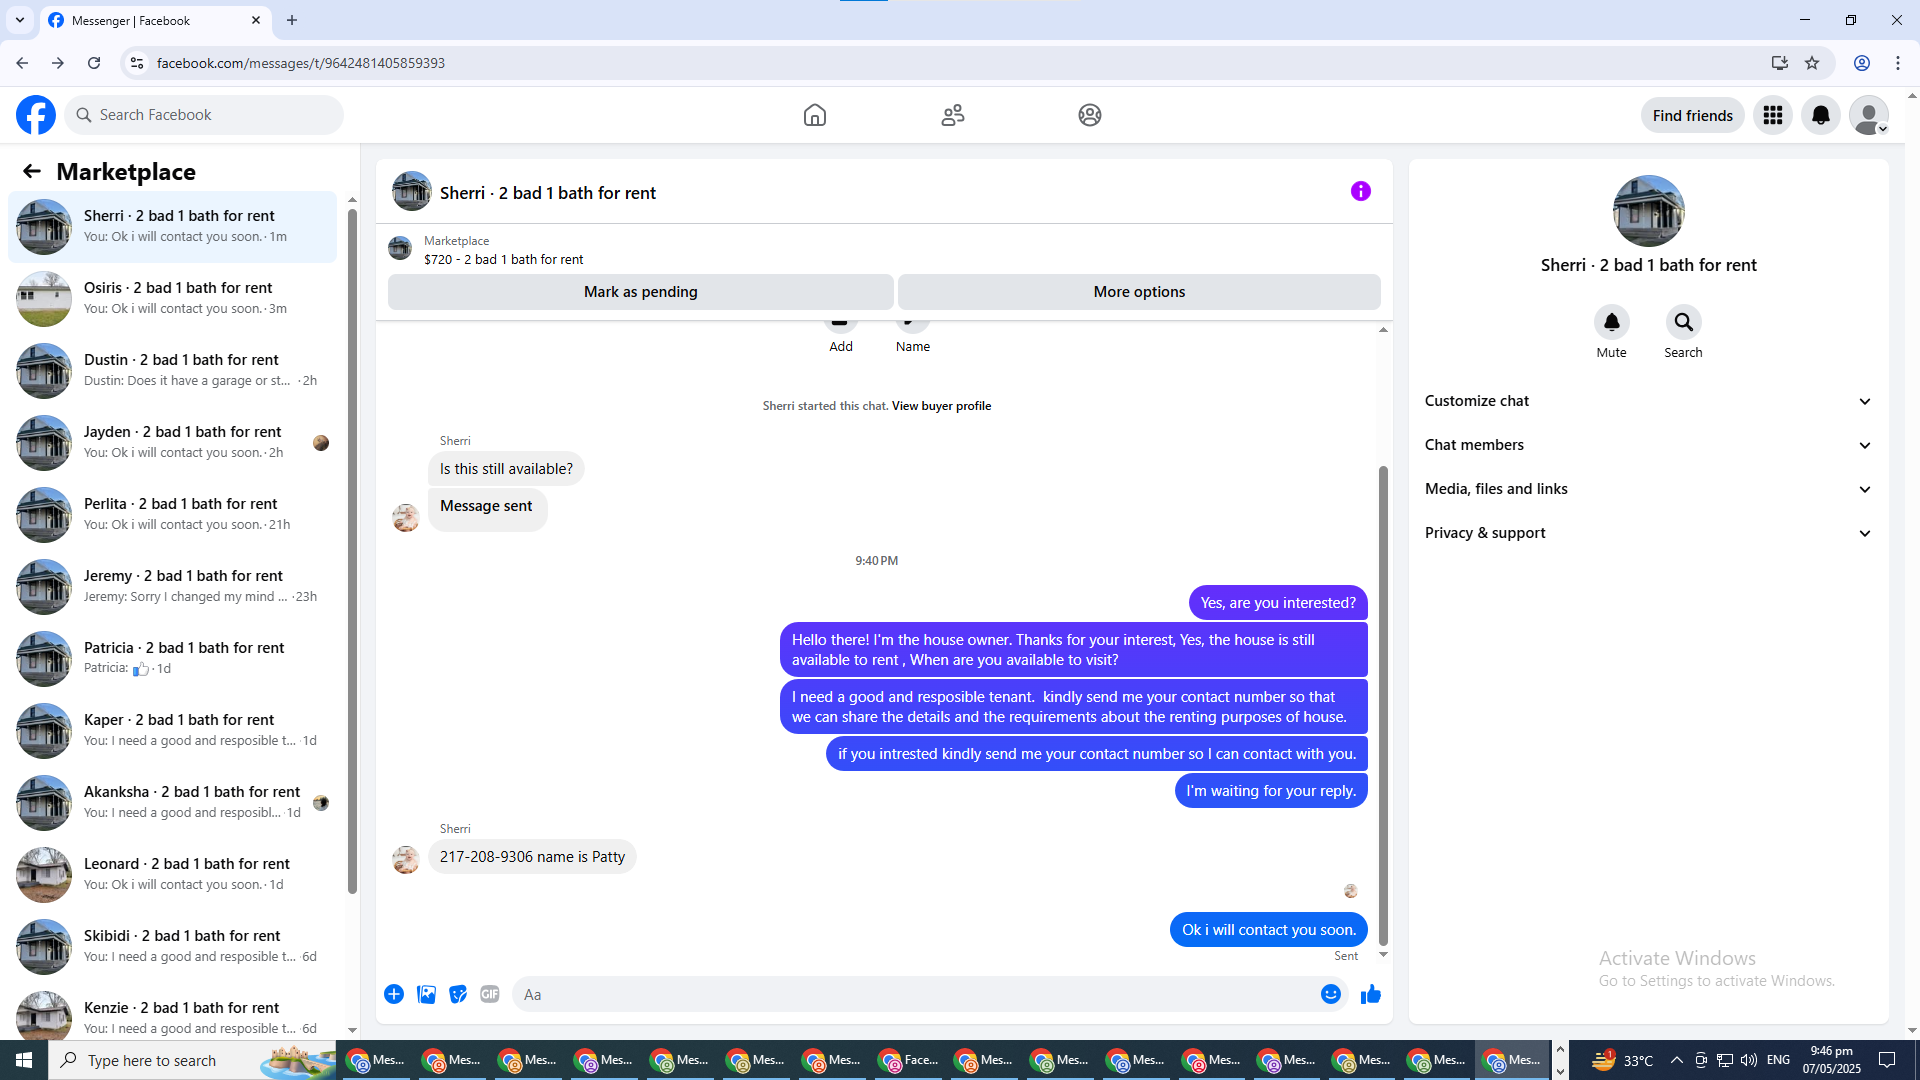Click the GIF chooser icon
Image resolution: width=1920 pixels, height=1080 pixels.
pyautogui.click(x=489, y=994)
